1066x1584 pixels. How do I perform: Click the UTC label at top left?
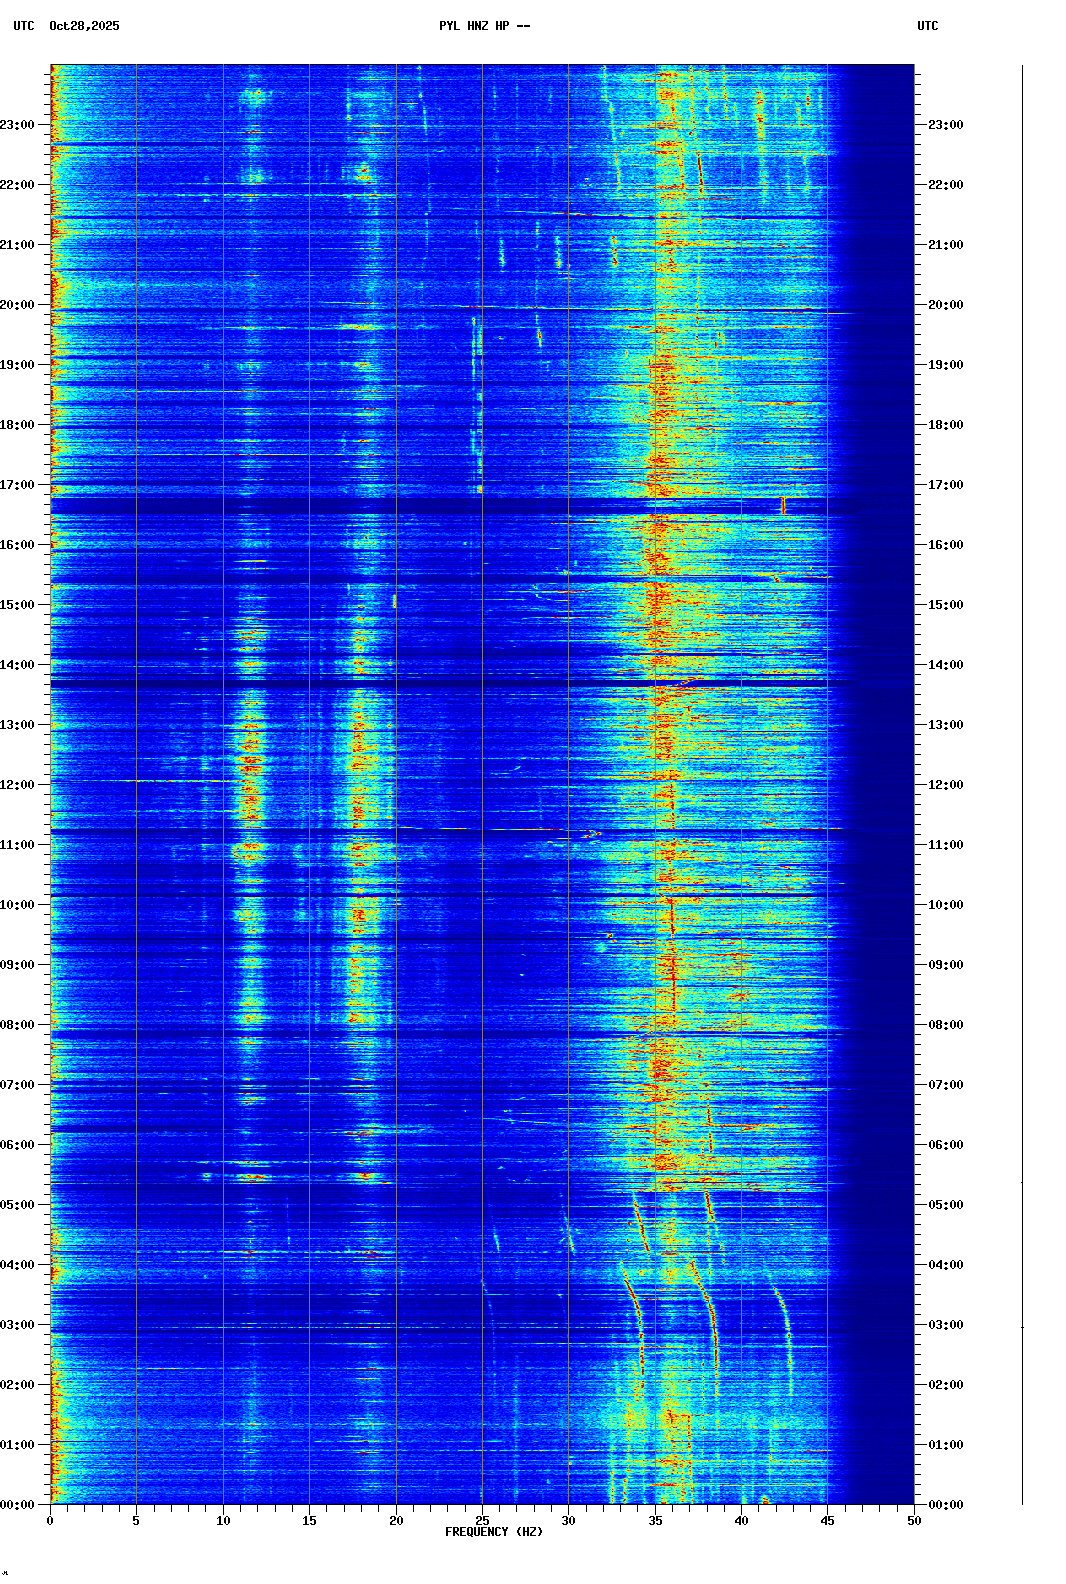tap(23, 26)
